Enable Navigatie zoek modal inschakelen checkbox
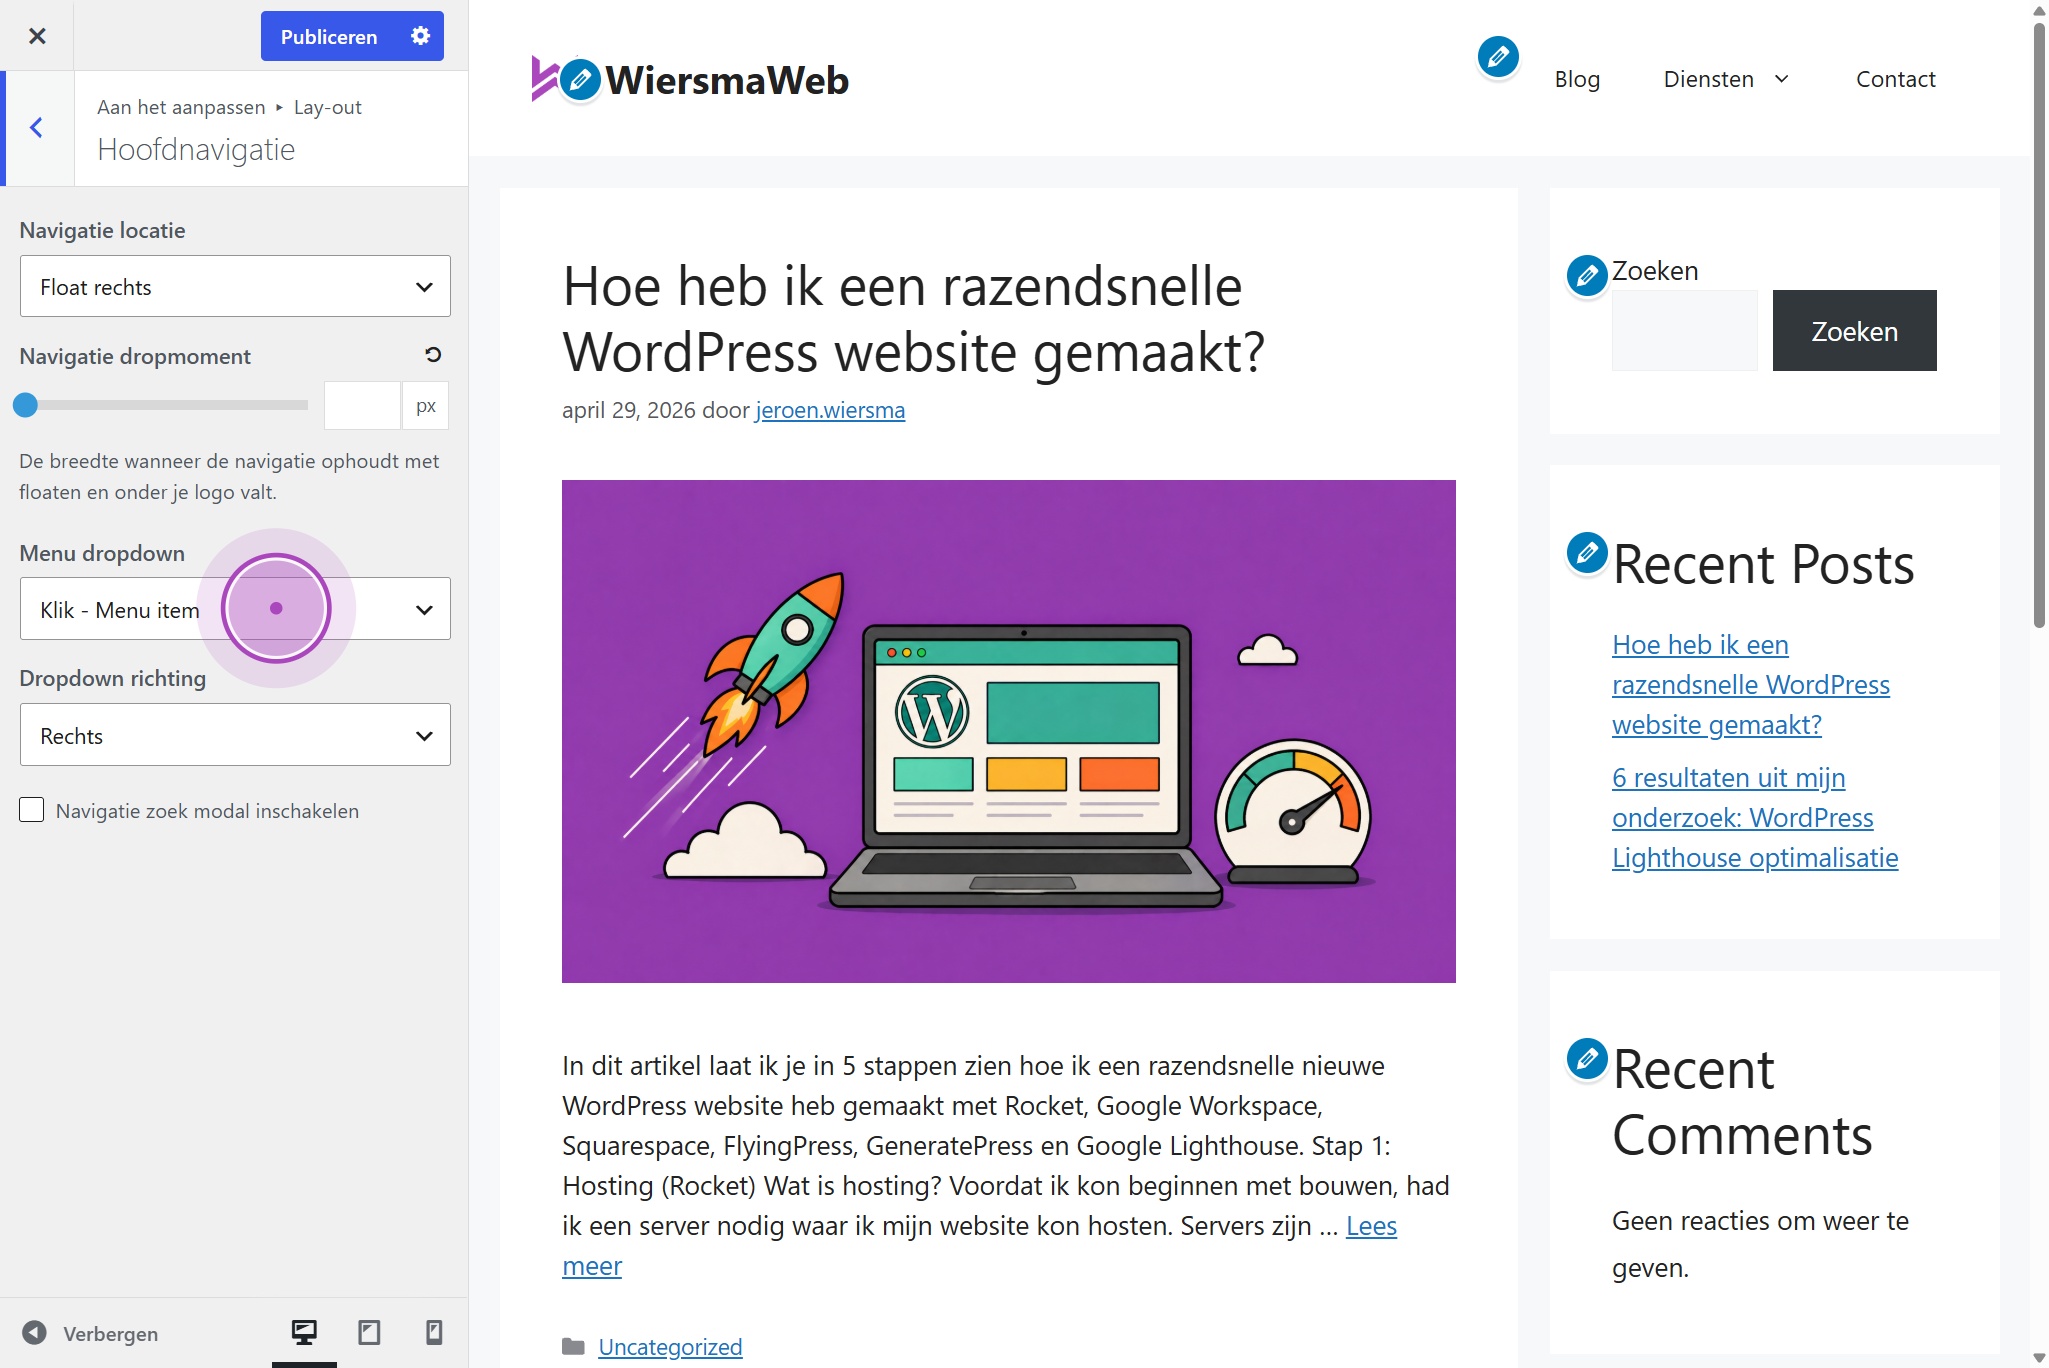The image size is (2049, 1368). coord(32,810)
